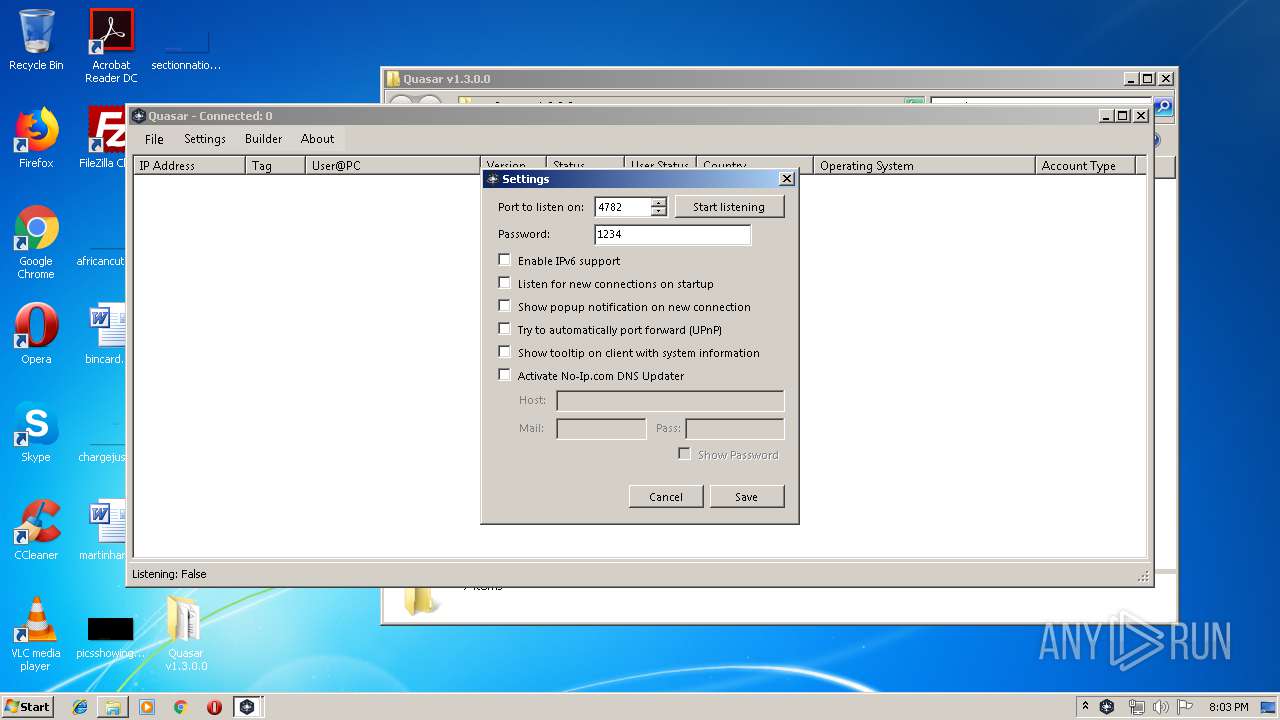This screenshot has height=720, width=1280.
Task: Save the settings dialog
Action: (747, 497)
